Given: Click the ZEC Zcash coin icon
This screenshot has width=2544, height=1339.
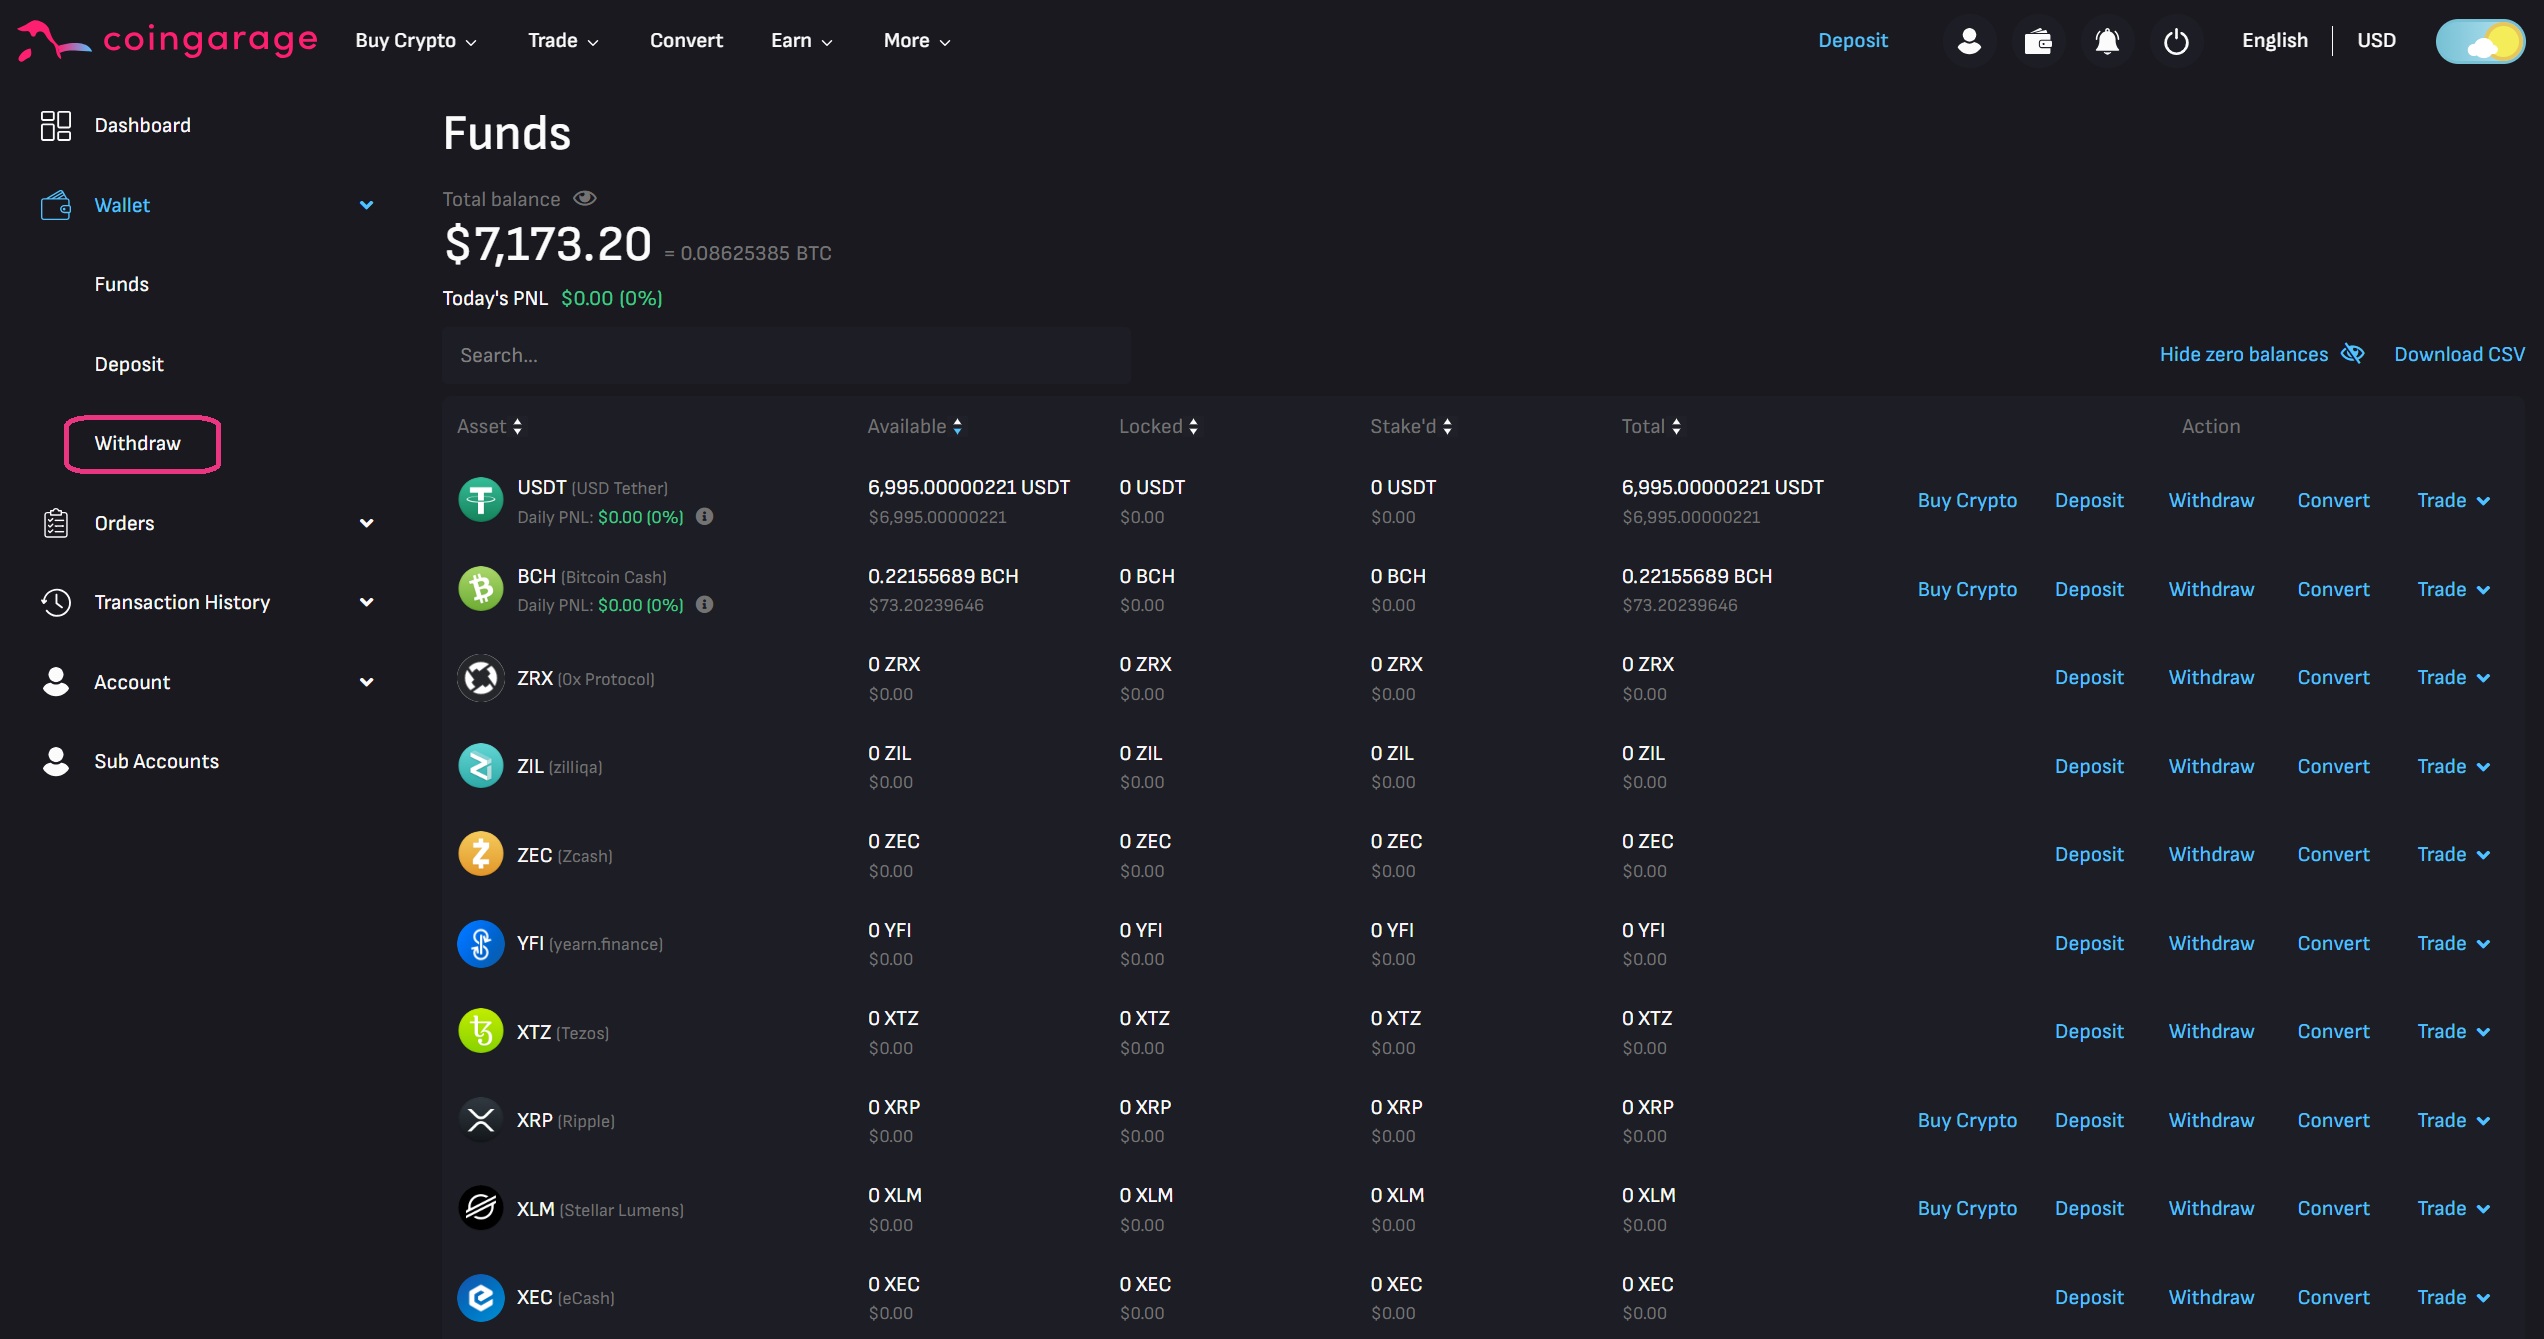Looking at the screenshot, I should coord(480,855).
